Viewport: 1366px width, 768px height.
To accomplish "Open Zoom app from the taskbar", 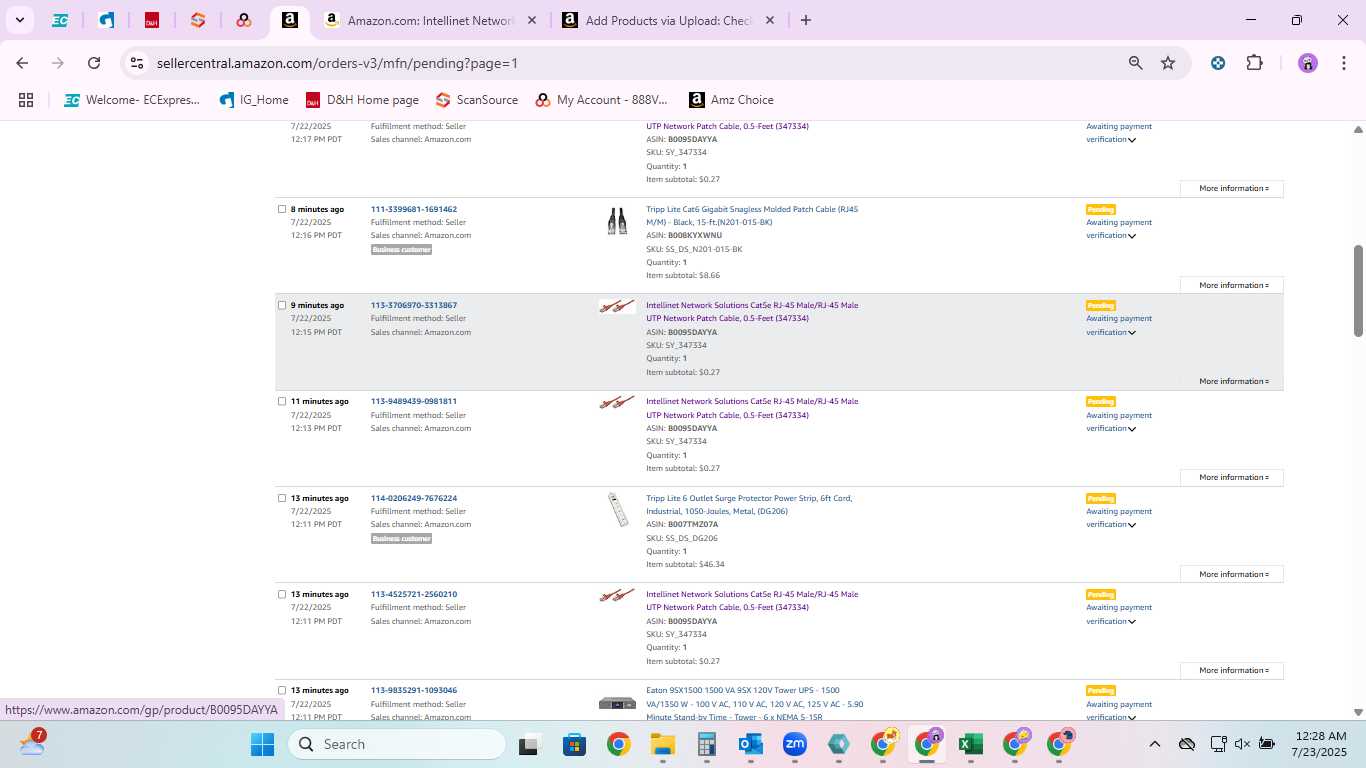I will tap(795, 744).
